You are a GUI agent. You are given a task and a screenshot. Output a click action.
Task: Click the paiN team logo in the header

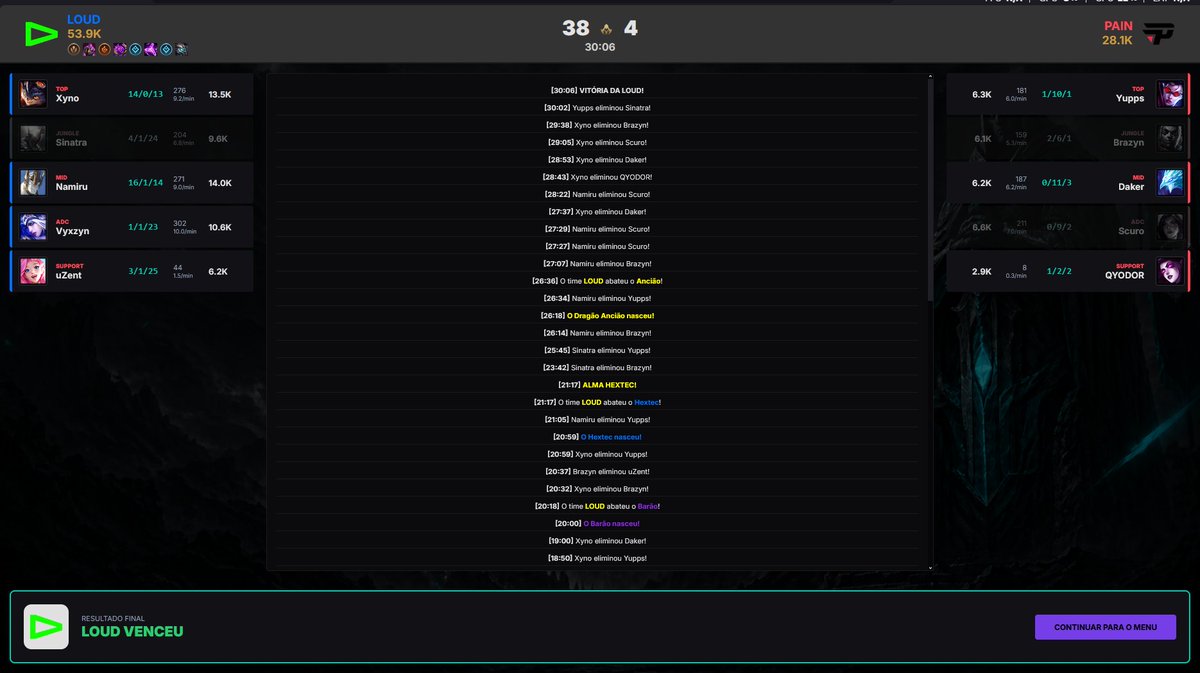1159,35
